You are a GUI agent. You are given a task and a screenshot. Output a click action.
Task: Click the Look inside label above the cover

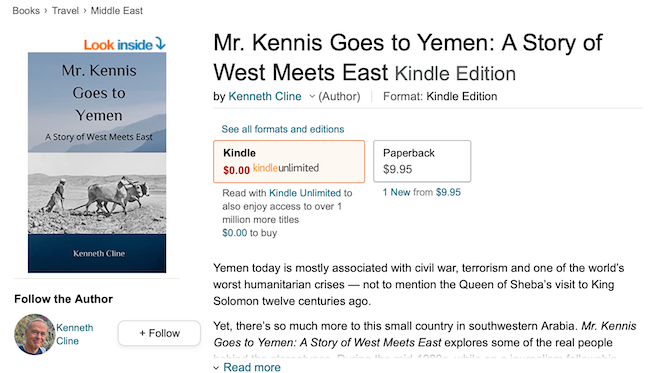pos(118,45)
